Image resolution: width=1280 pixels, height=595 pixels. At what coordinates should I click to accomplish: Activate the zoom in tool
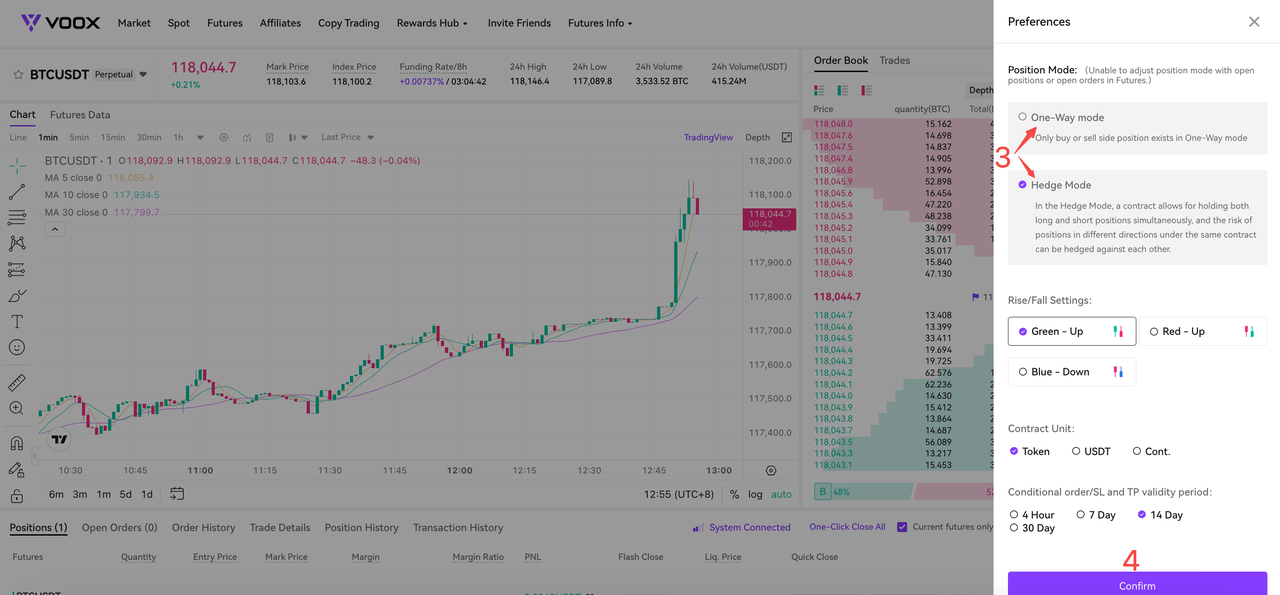click(x=17, y=408)
